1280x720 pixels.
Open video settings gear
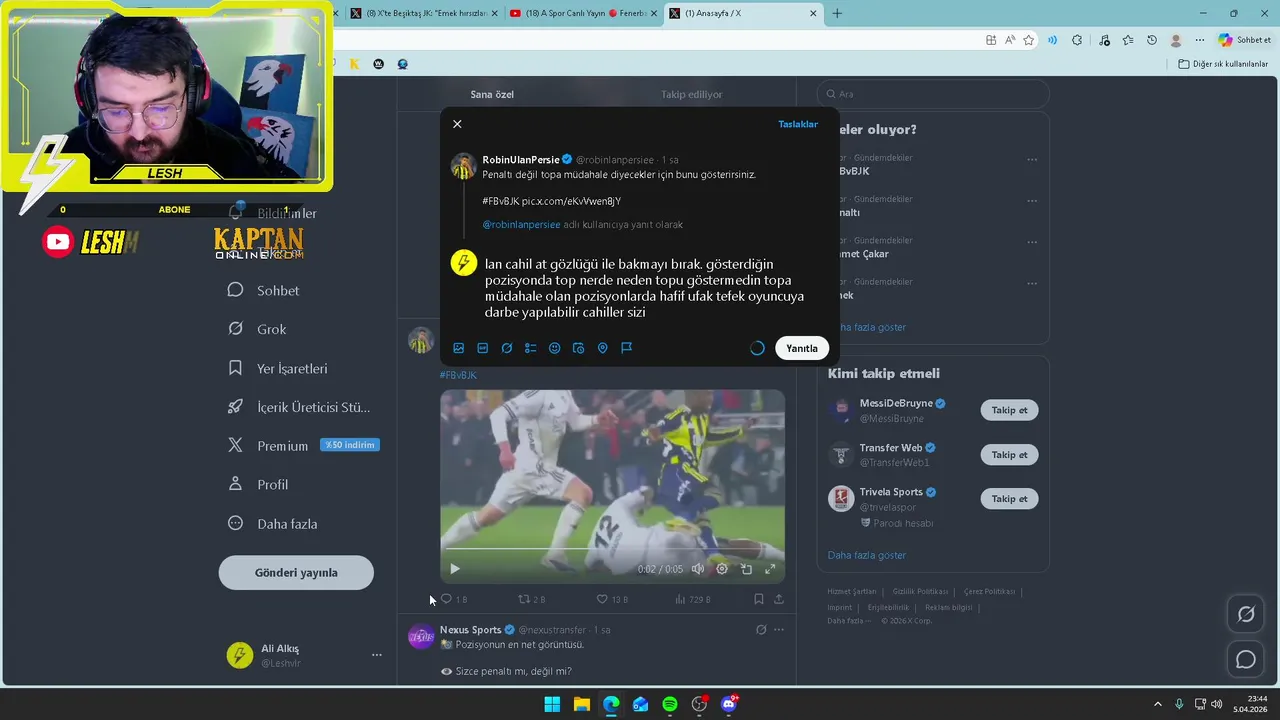tap(722, 569)
